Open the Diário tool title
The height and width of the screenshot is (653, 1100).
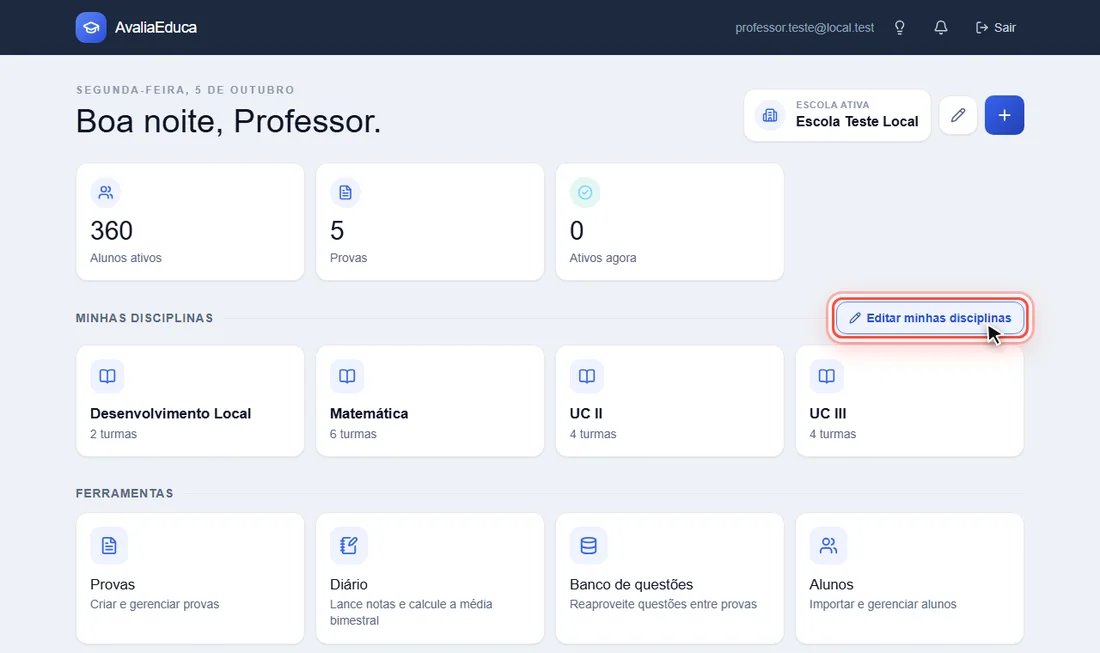349,584
